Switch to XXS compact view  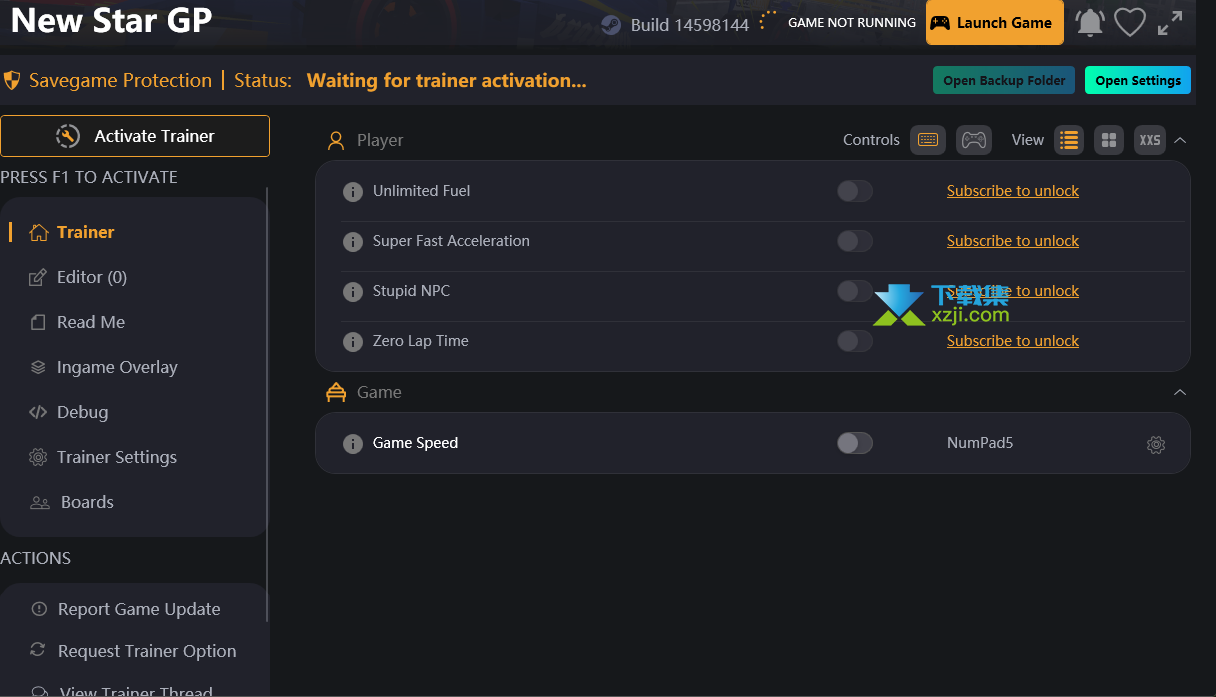1150,140
